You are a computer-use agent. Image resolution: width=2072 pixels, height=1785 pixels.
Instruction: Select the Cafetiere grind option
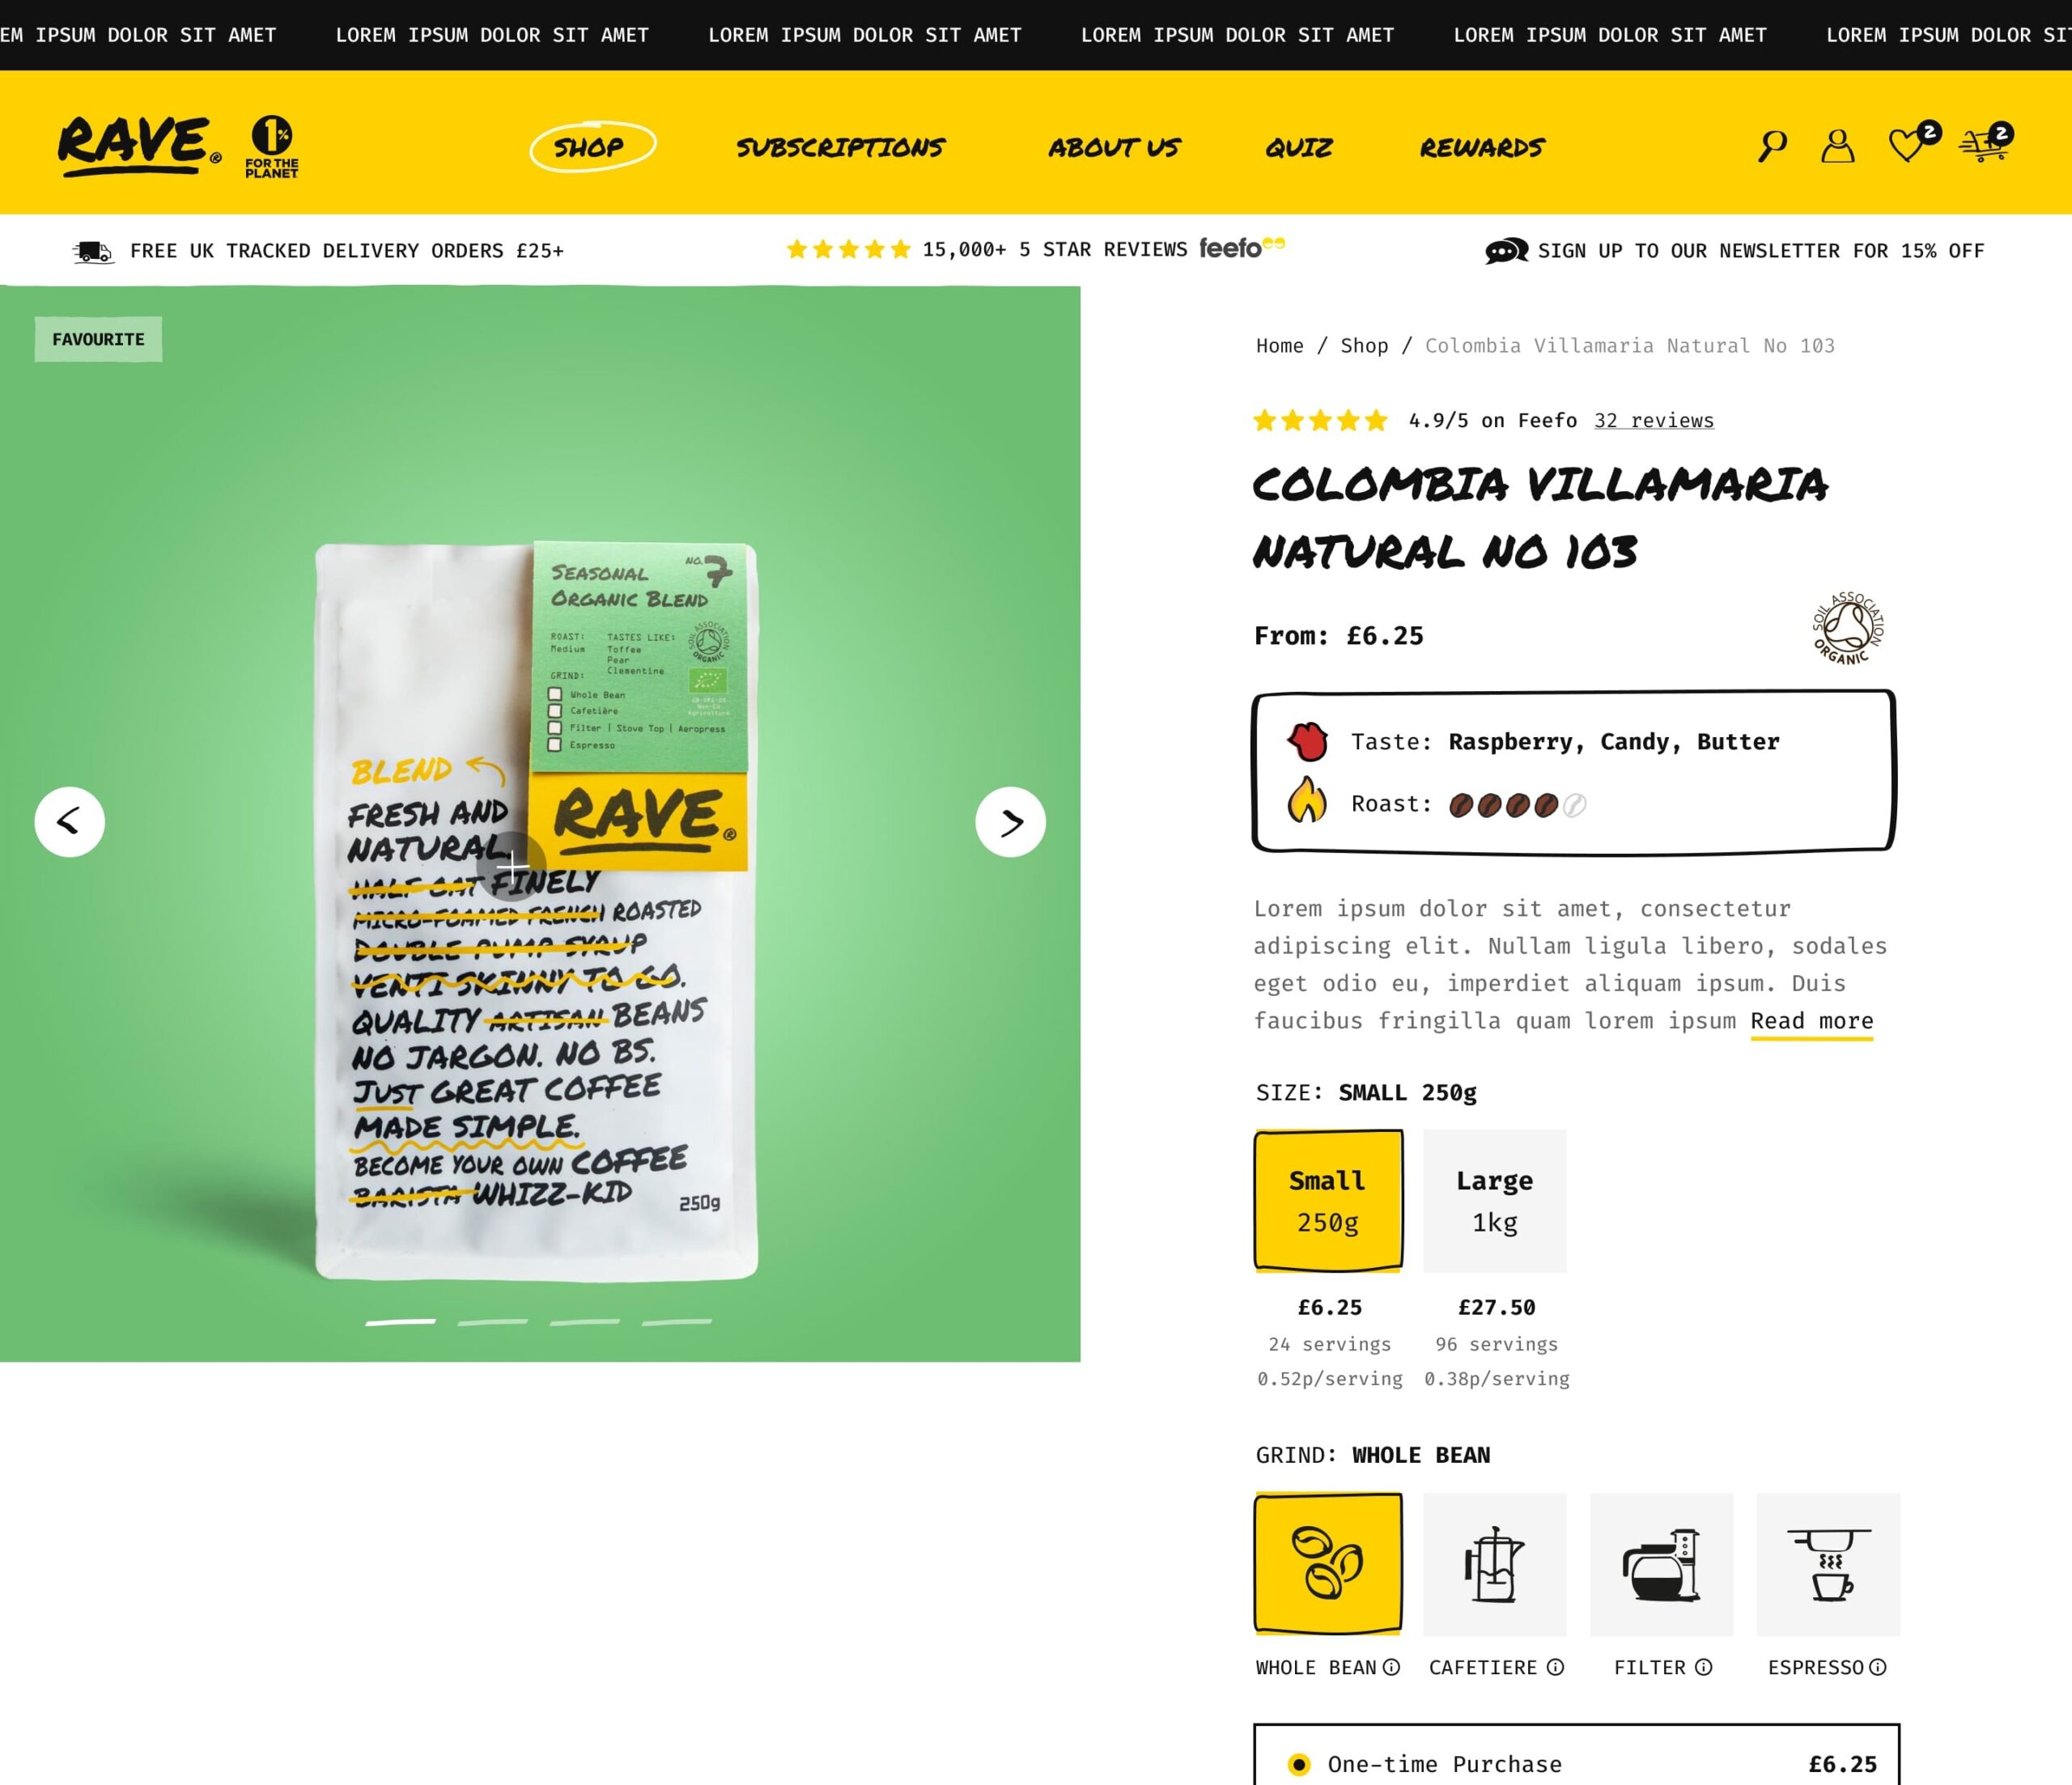pyautogui.click(x=1495, y=1565)
